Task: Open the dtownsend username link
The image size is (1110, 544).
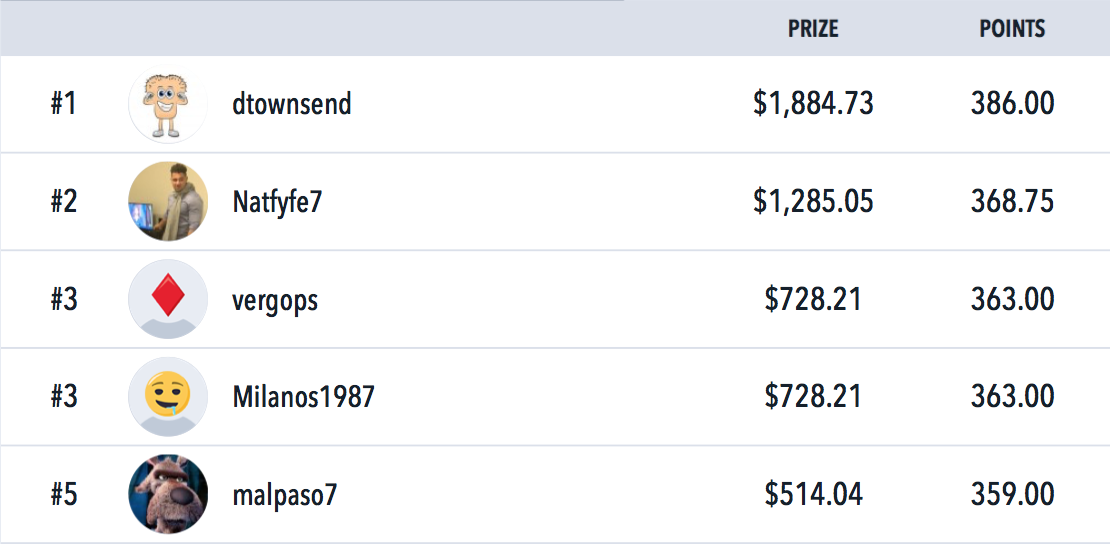Action: coord(292,104)
